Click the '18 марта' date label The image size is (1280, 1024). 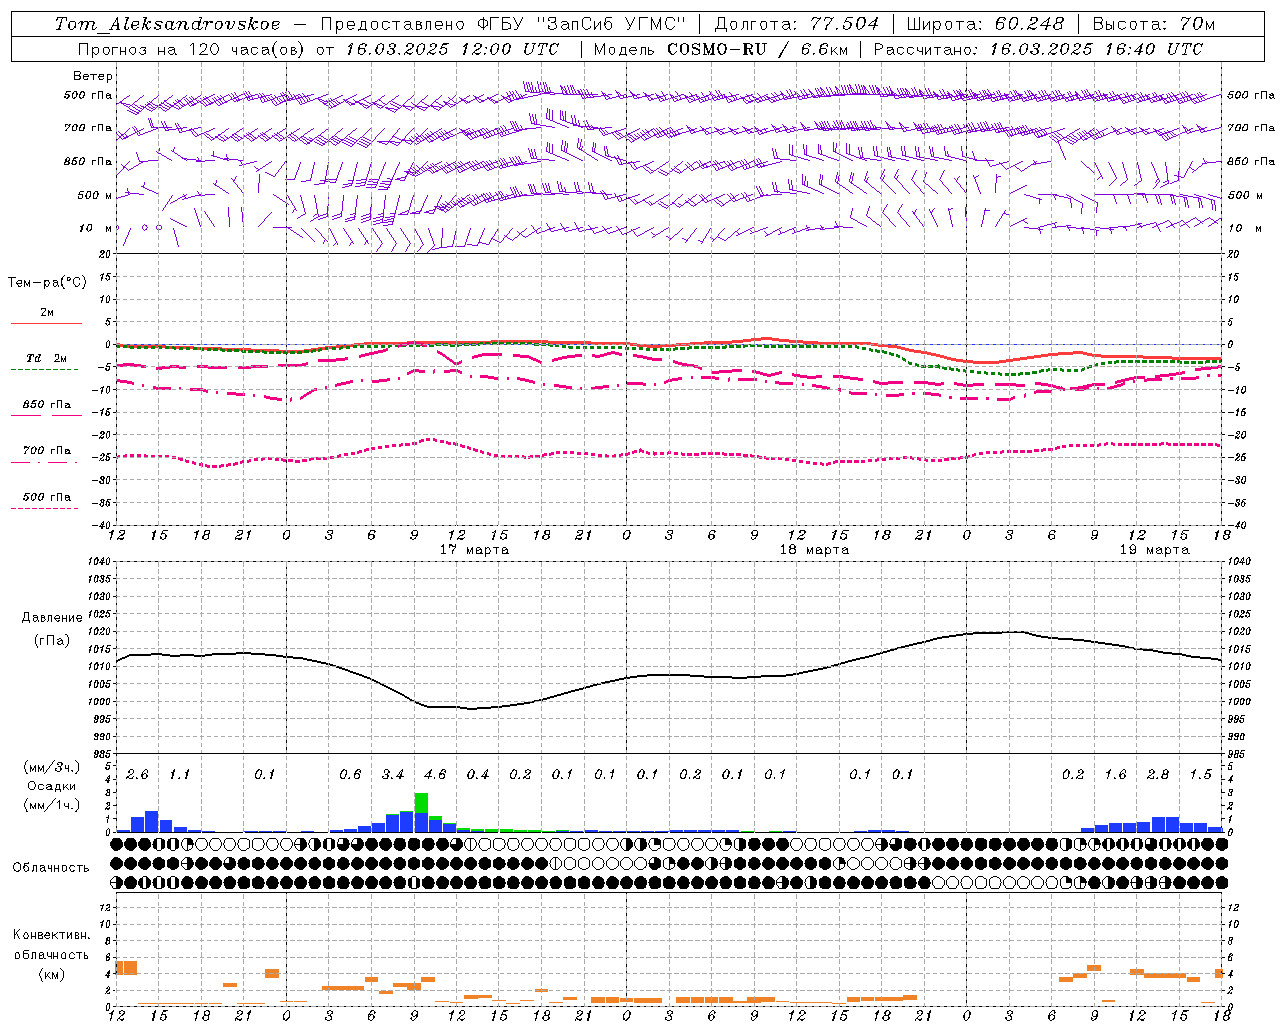point(814,550)
